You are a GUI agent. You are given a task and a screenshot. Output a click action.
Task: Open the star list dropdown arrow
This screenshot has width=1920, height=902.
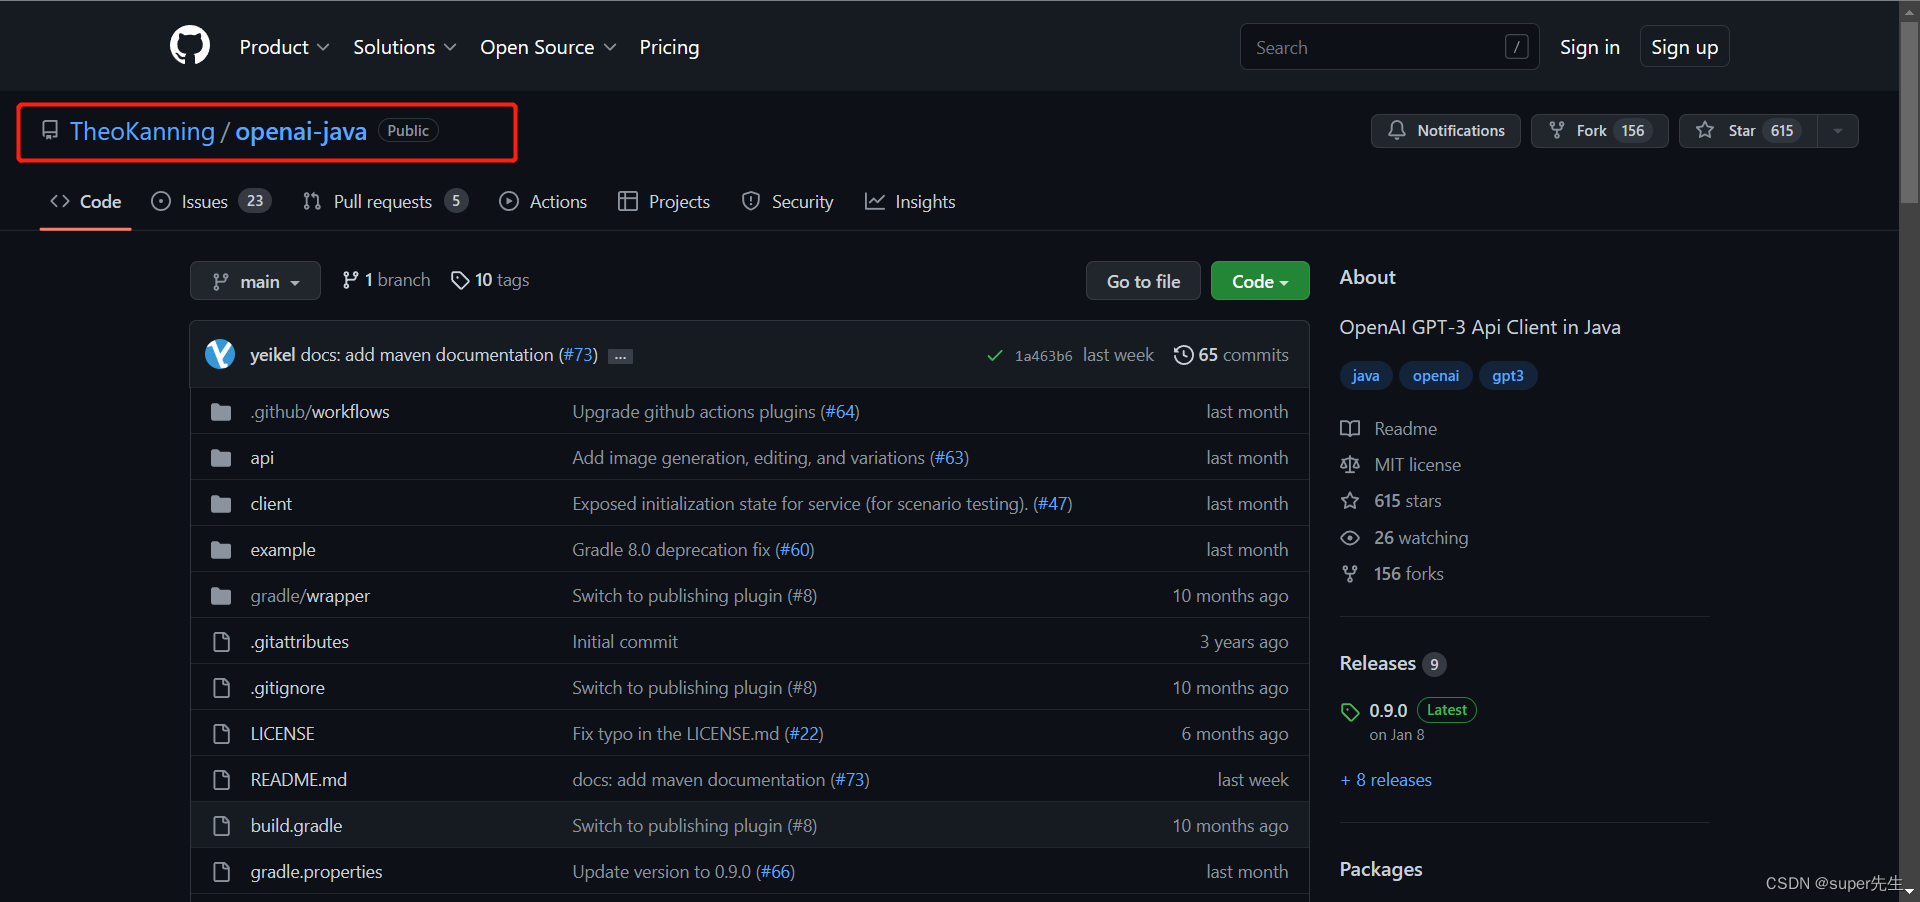point(1838,131)
